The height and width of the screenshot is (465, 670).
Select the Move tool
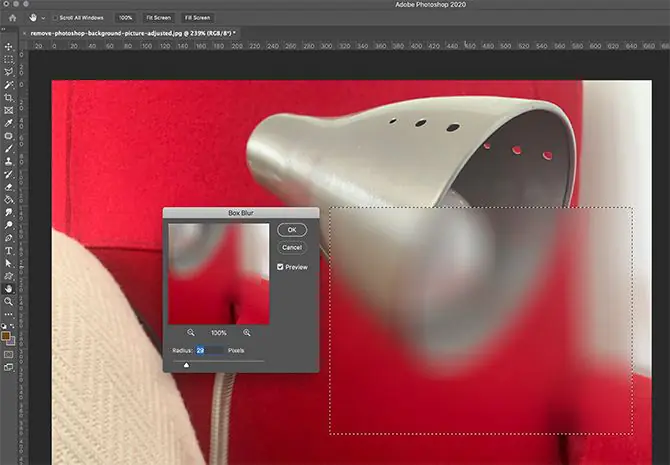9,47
